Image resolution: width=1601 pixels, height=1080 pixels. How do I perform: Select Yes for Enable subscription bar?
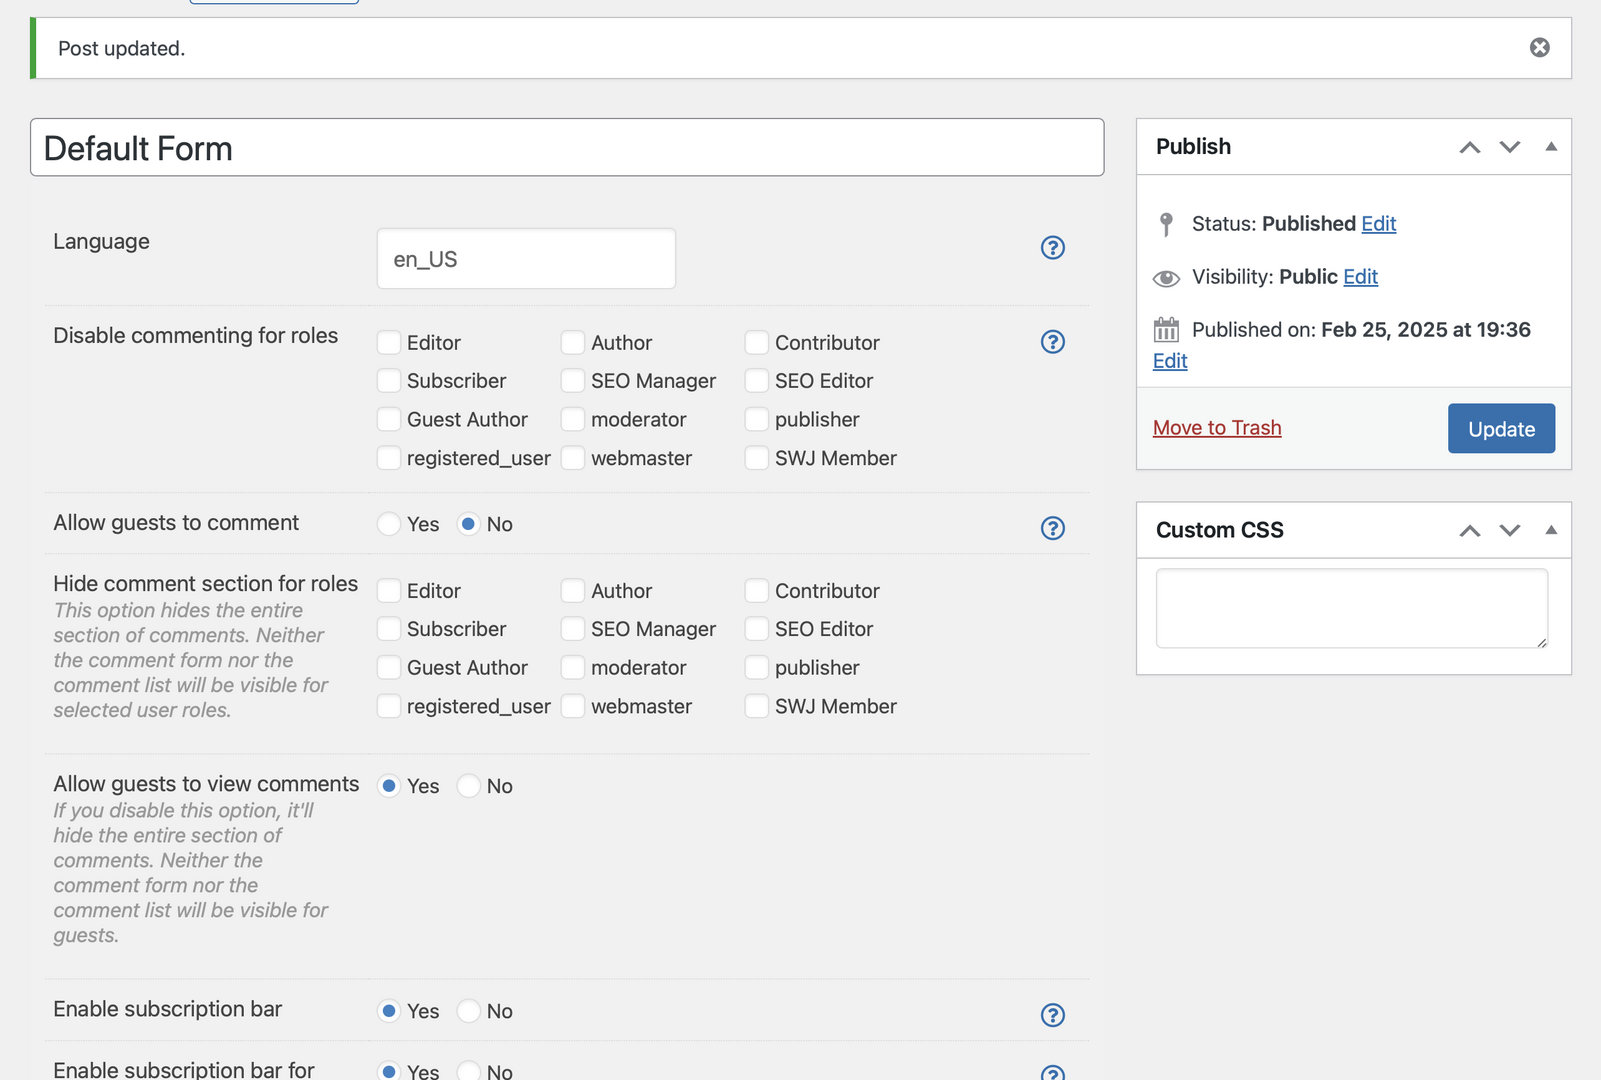(389, 1011)
